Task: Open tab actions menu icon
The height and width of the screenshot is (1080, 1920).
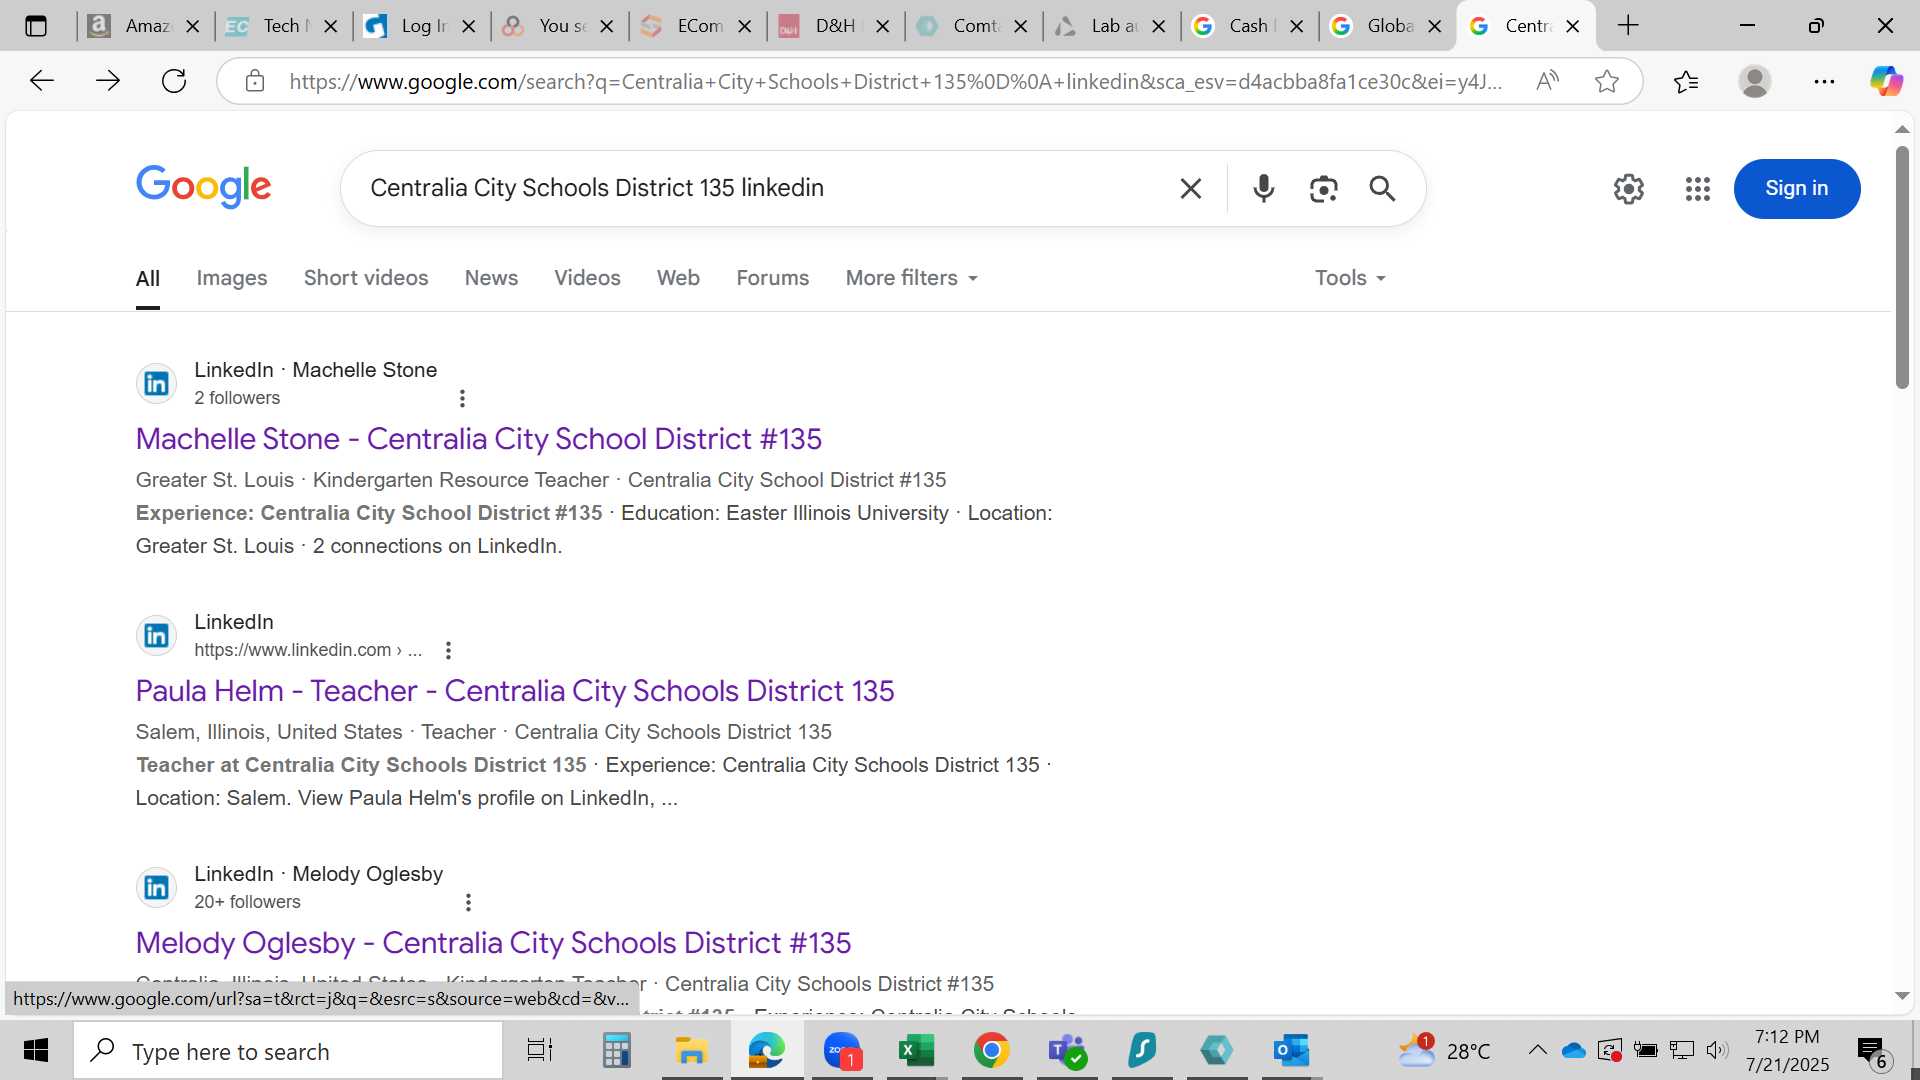Action: click(36, 26)
